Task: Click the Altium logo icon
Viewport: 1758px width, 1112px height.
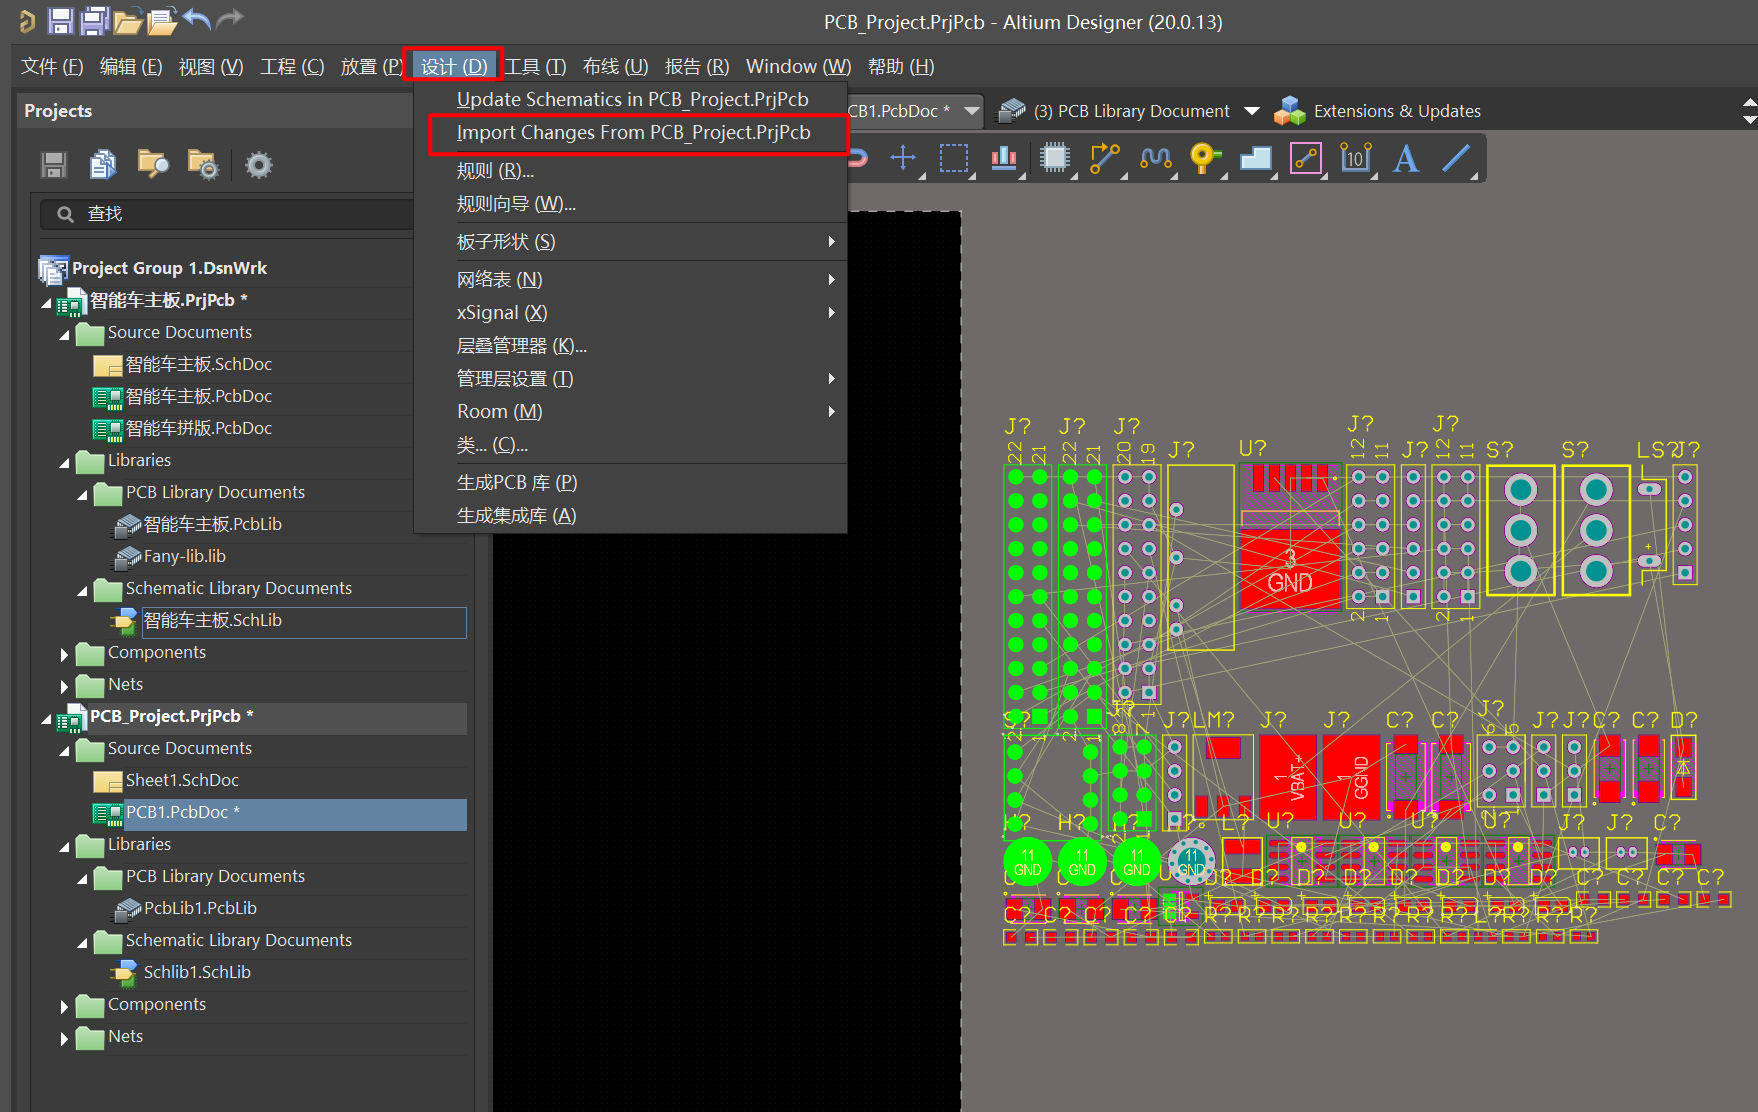Action: 27,20
